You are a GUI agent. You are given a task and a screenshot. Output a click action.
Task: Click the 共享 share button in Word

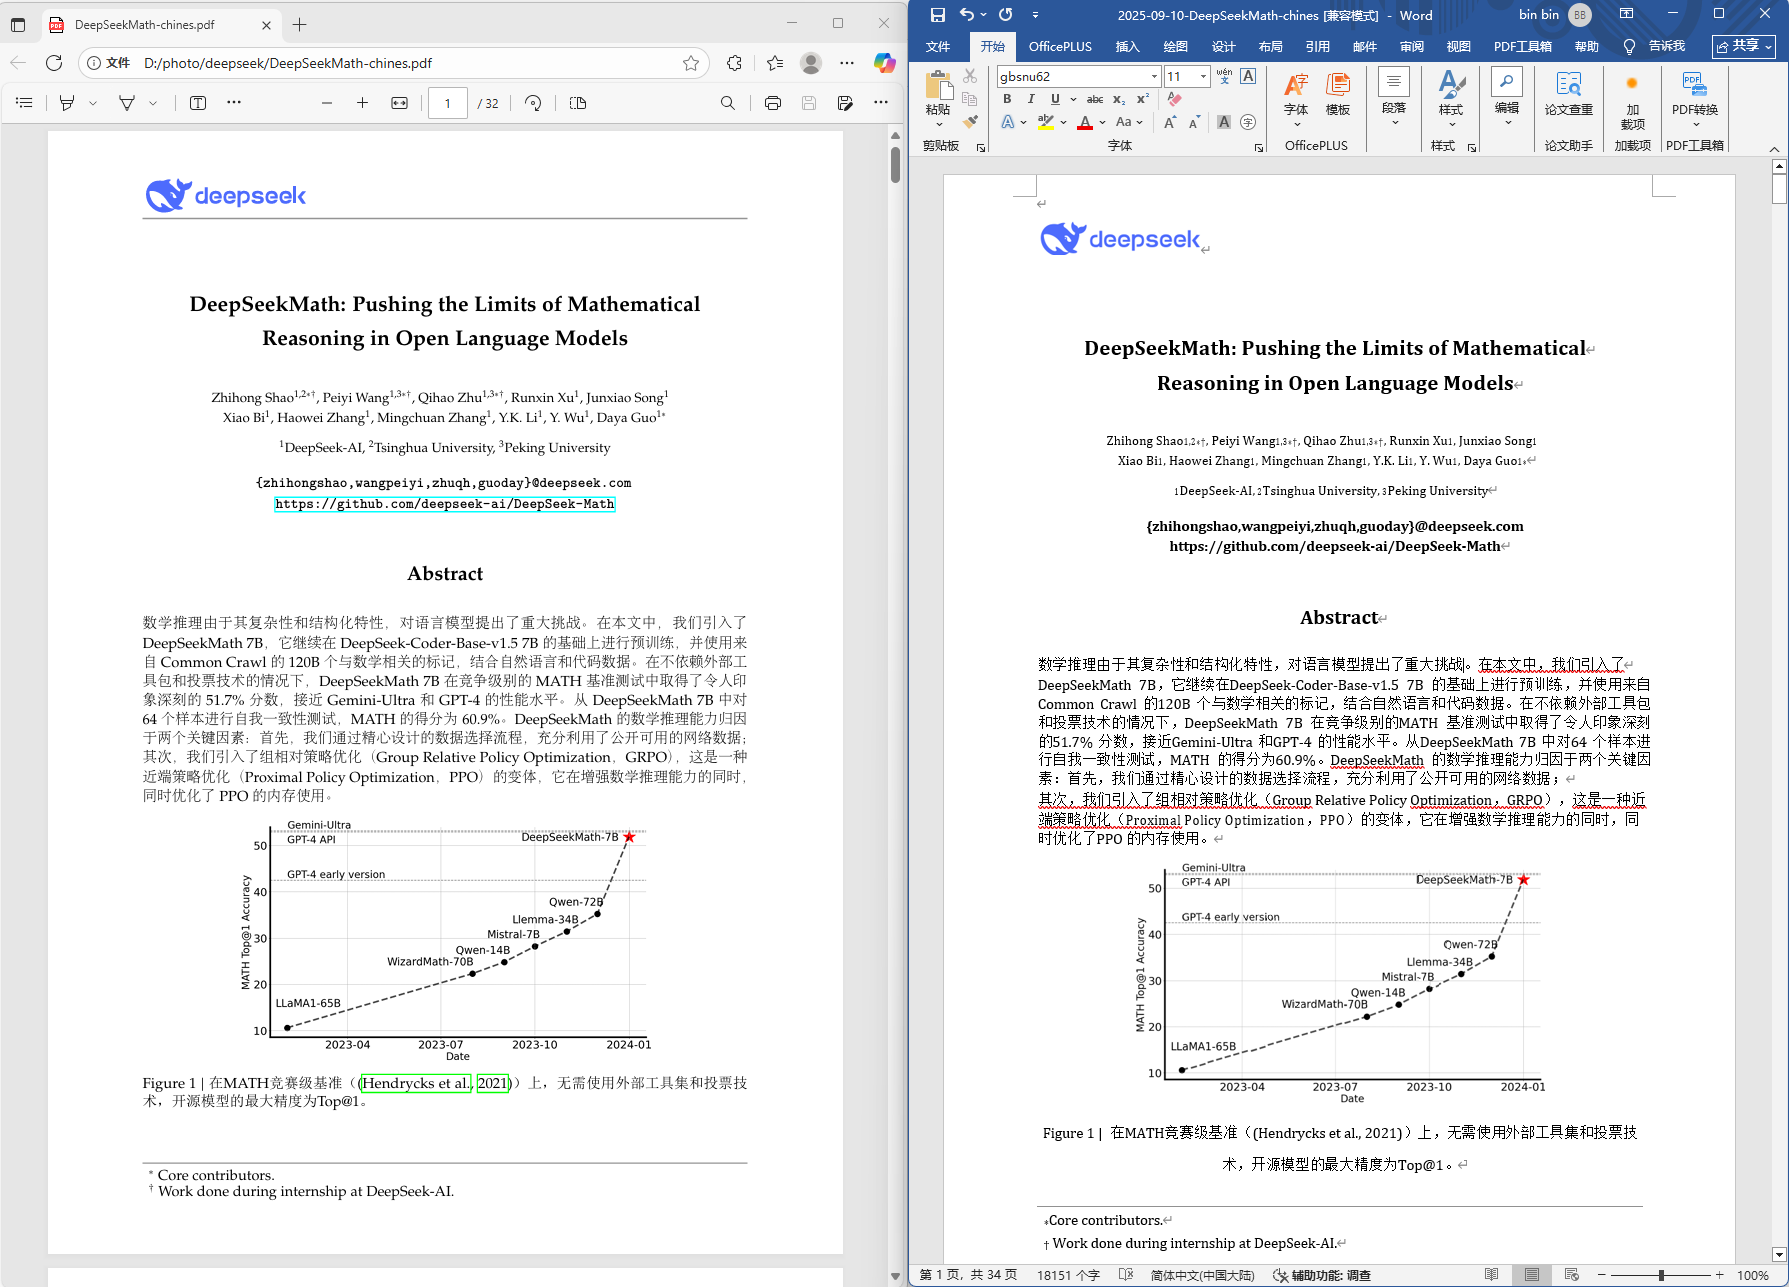[1744, 46]
